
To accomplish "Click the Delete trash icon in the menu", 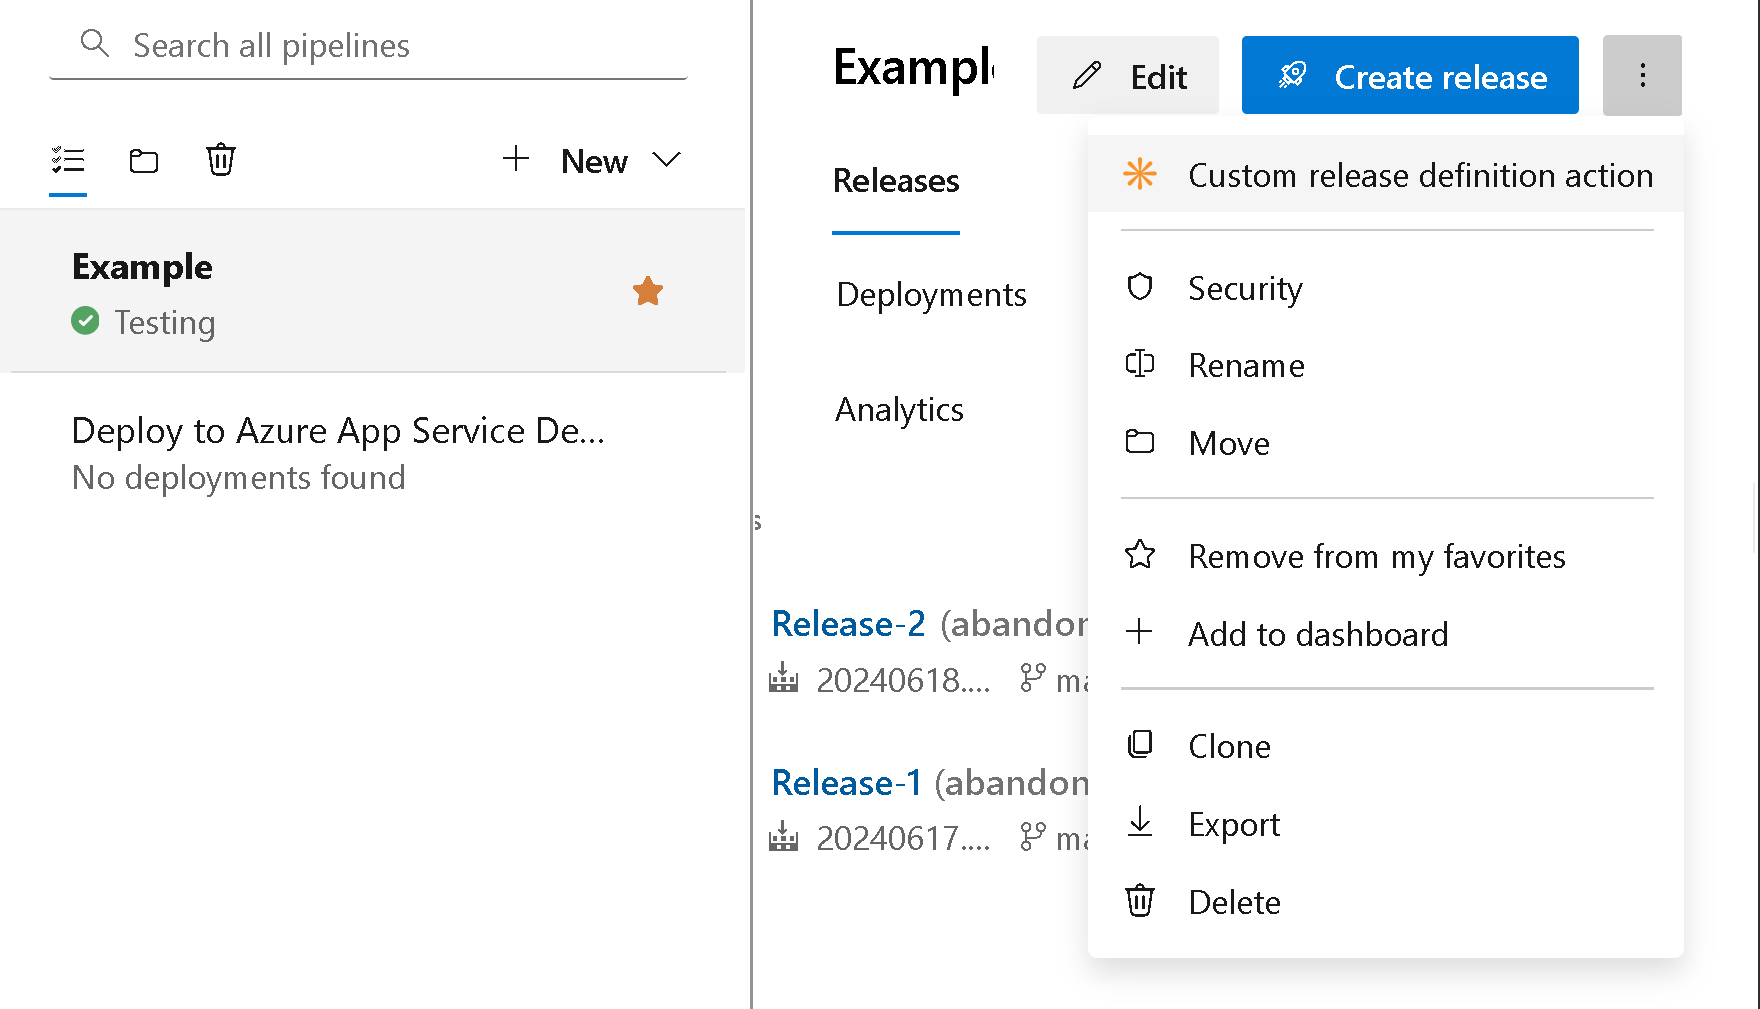I will [1140, 900].
